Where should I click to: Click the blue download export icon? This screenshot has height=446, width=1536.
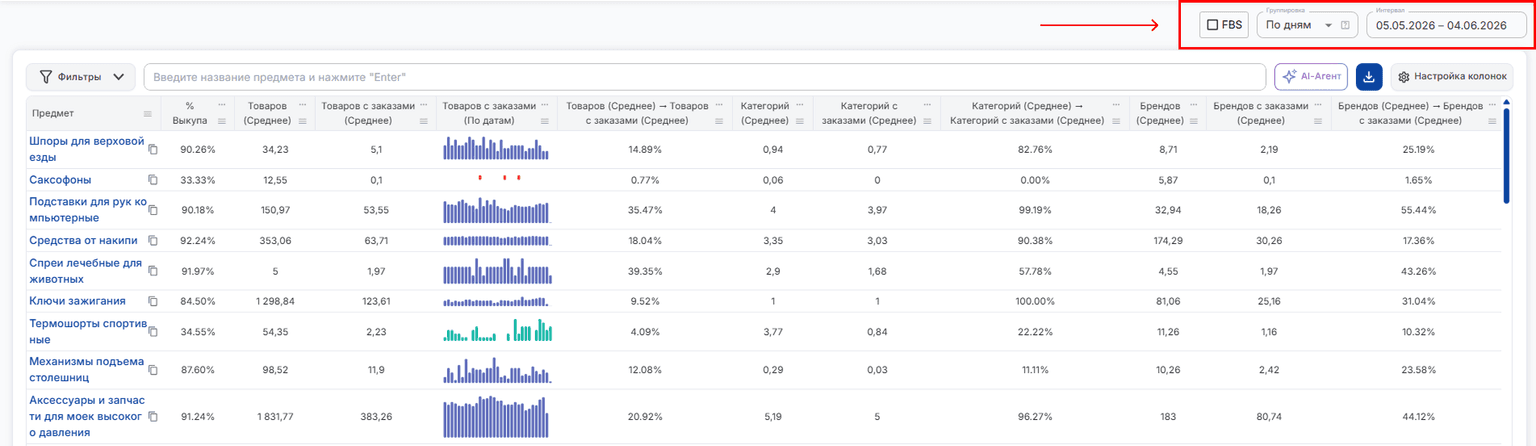(x=1369, y=77)
